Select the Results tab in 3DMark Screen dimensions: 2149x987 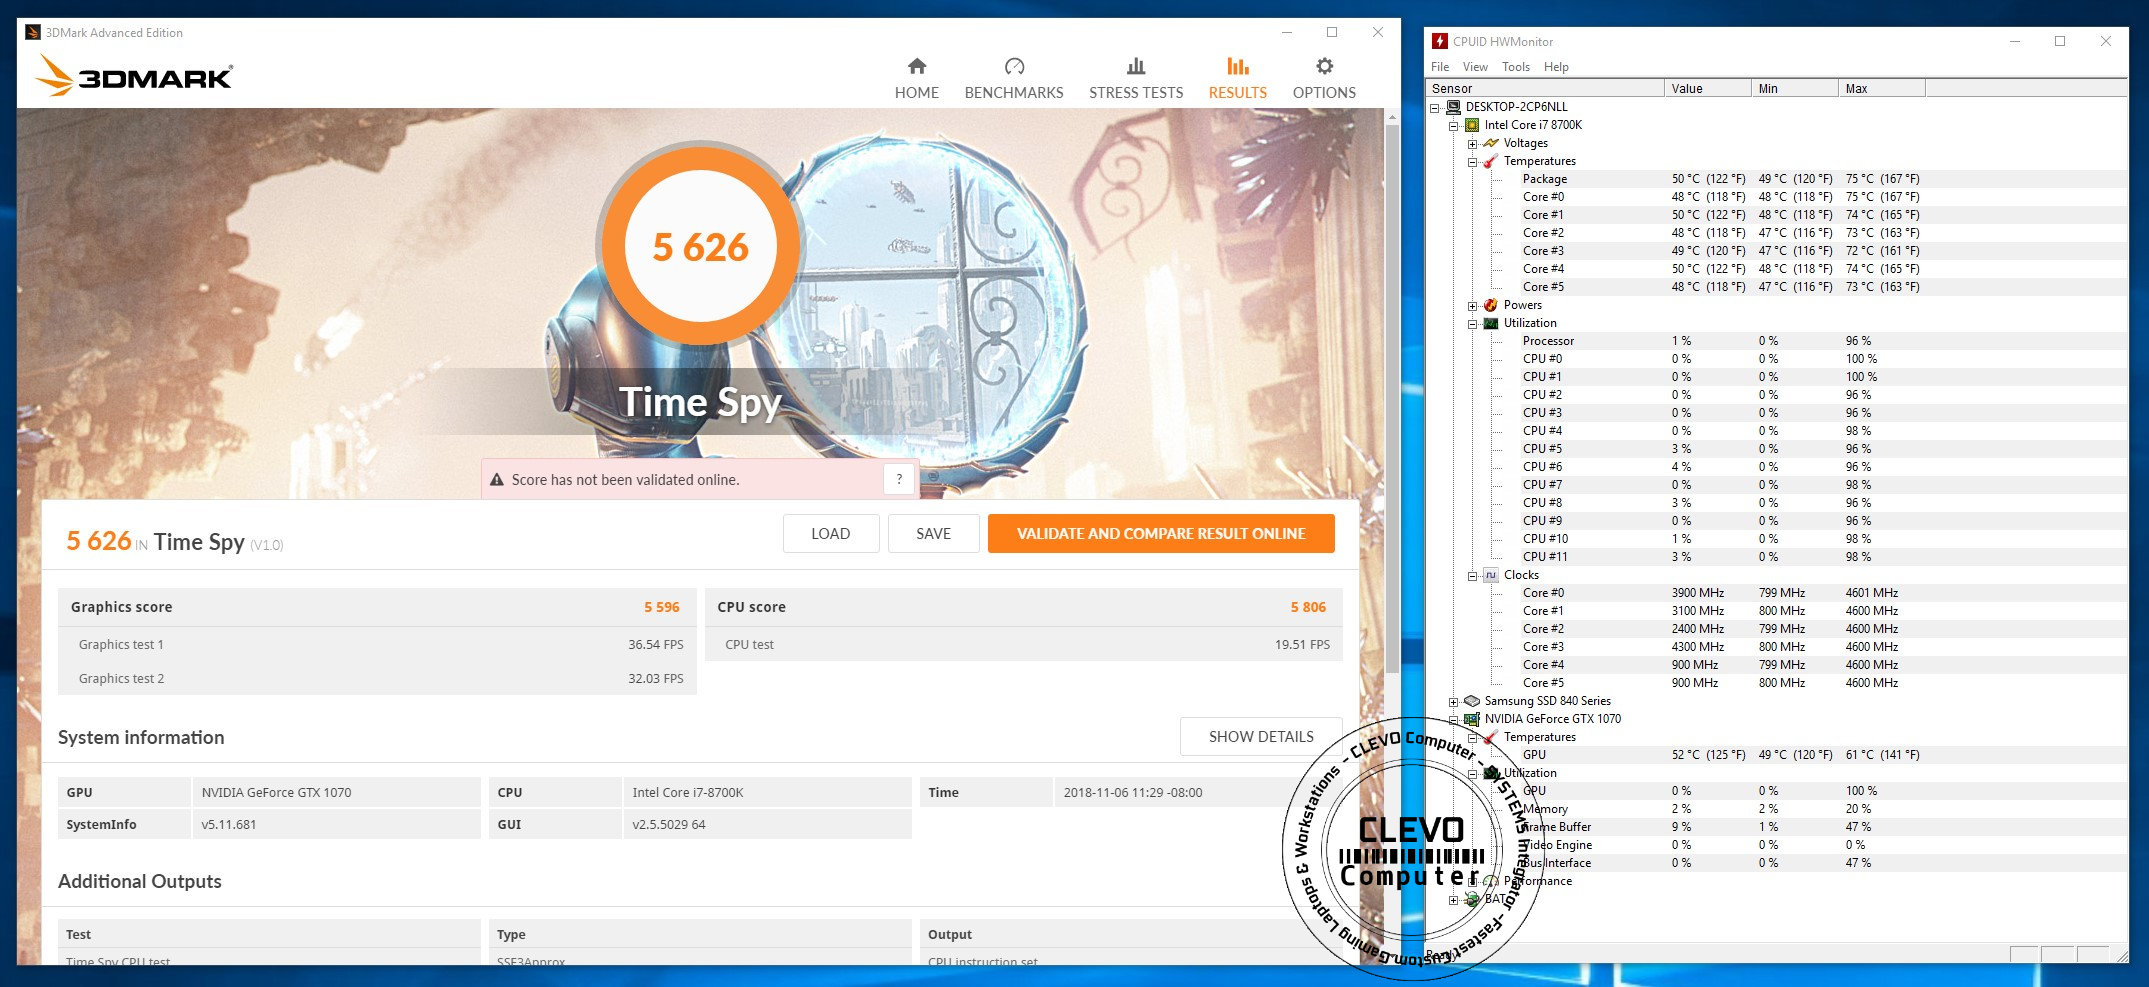1237,79
